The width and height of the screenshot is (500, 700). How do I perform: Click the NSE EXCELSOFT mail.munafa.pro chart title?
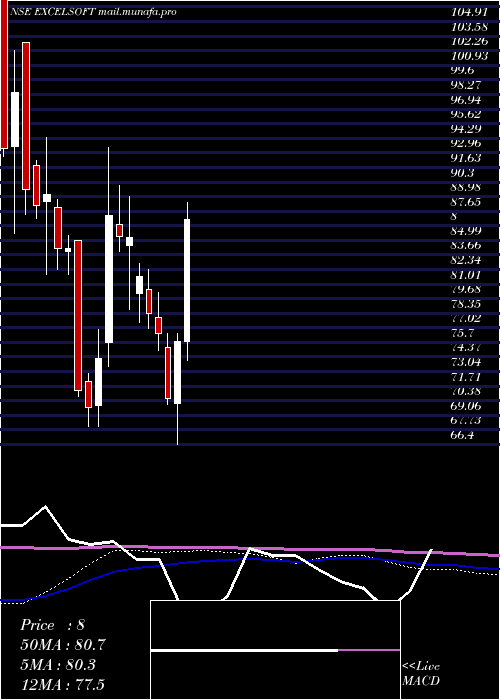point(92,12)
